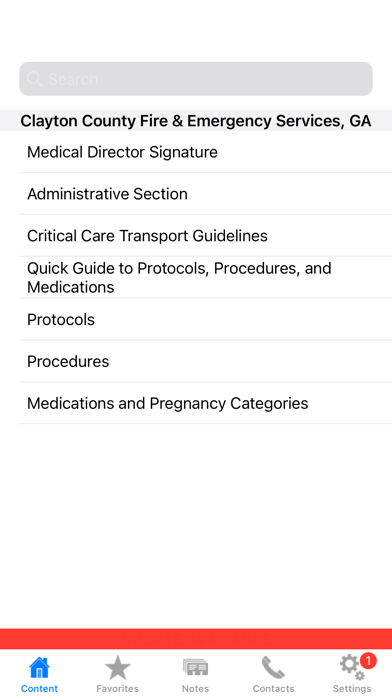Open Medications and Pregnancy Categories
Image resolution: width=392 pixels, height=696 pixels.
[206, 403]
